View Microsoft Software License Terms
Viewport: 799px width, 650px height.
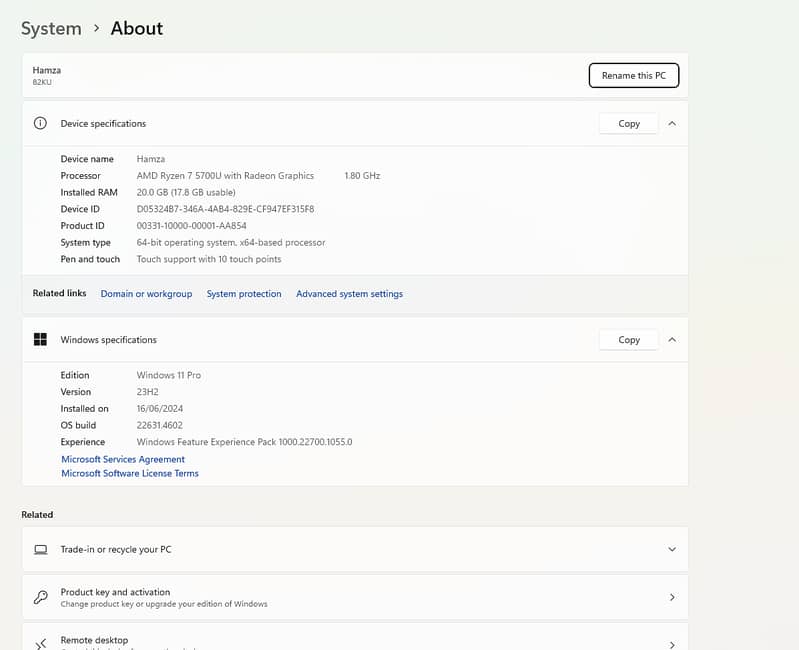[130, 473]
